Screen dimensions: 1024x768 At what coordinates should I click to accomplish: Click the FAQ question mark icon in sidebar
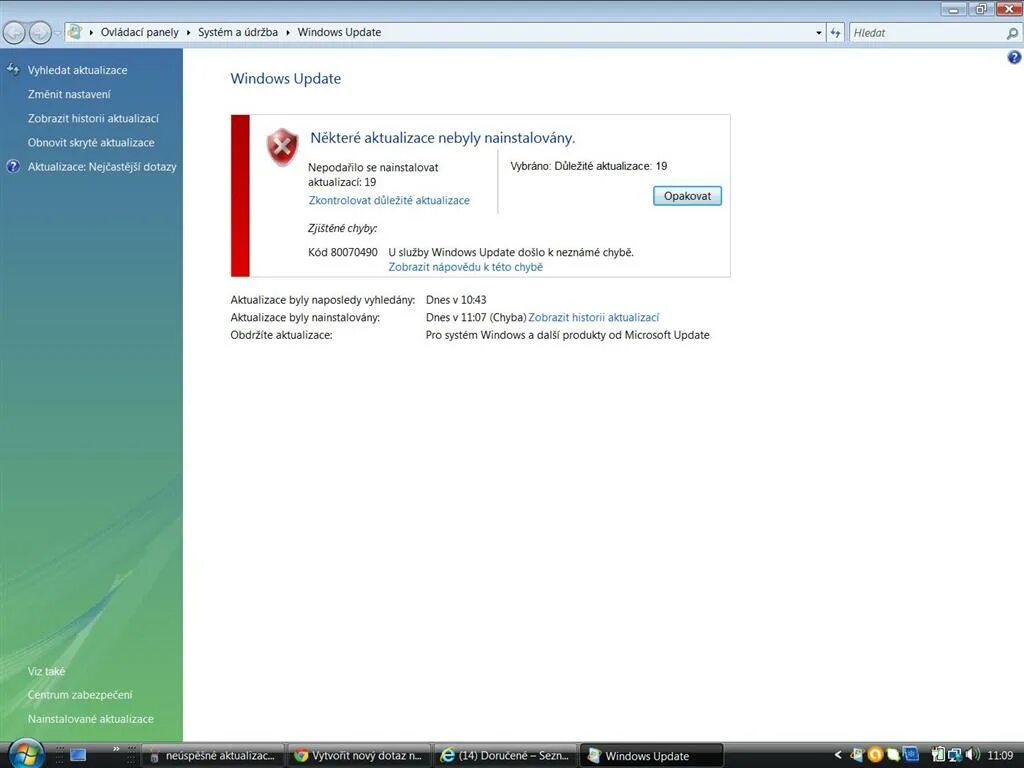click(x=13, y=167)
